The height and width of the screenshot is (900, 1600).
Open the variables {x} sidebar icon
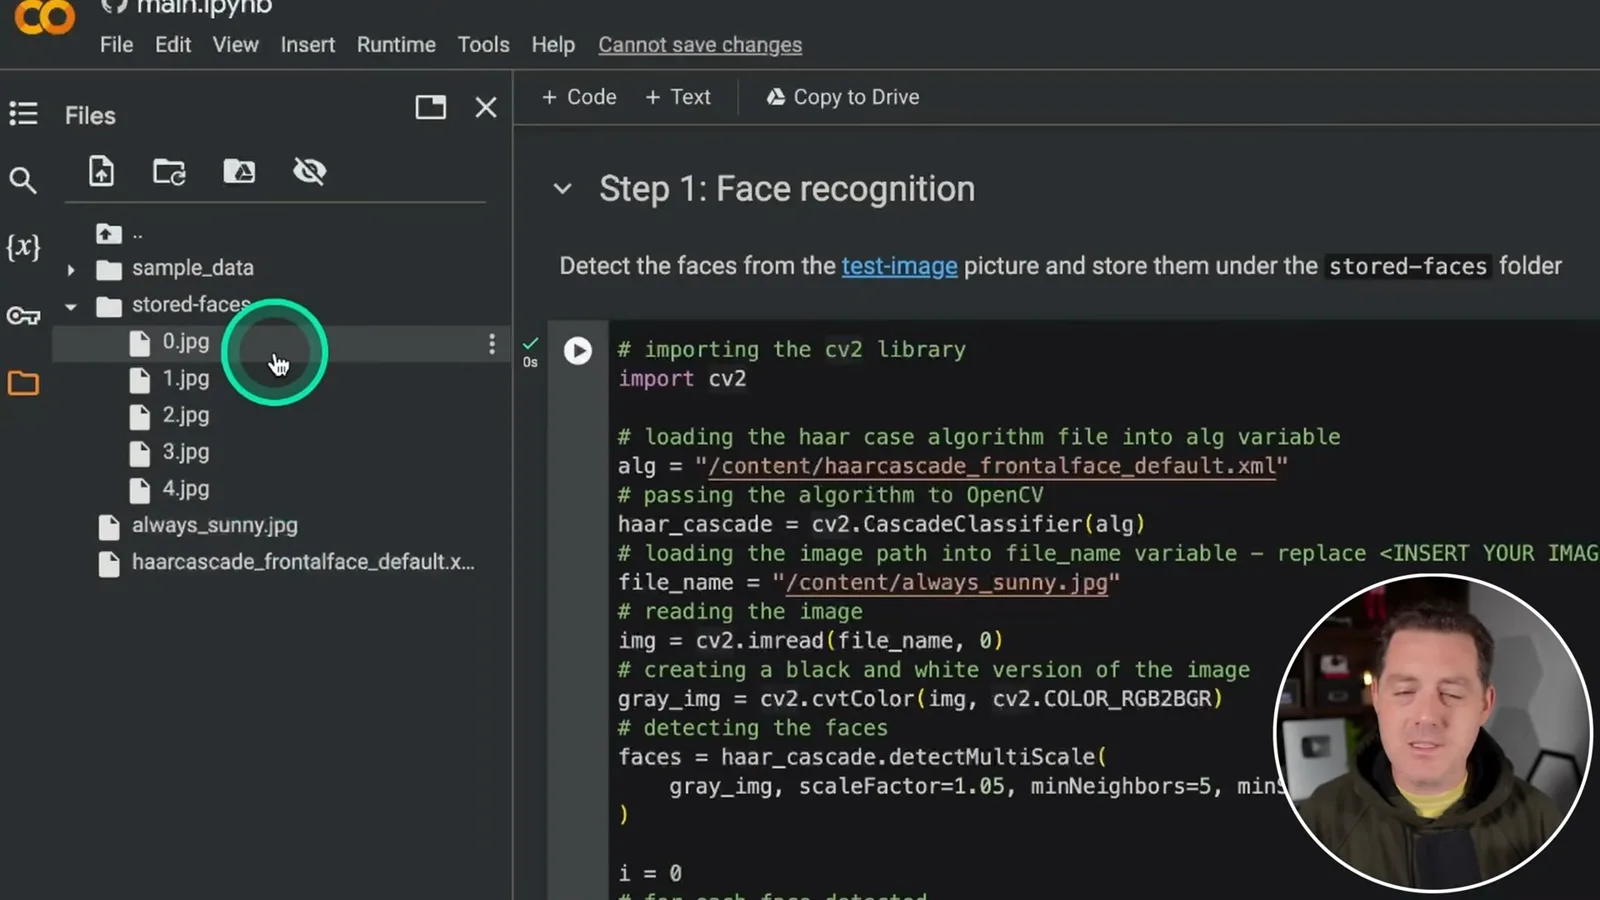tap(23, 247)
